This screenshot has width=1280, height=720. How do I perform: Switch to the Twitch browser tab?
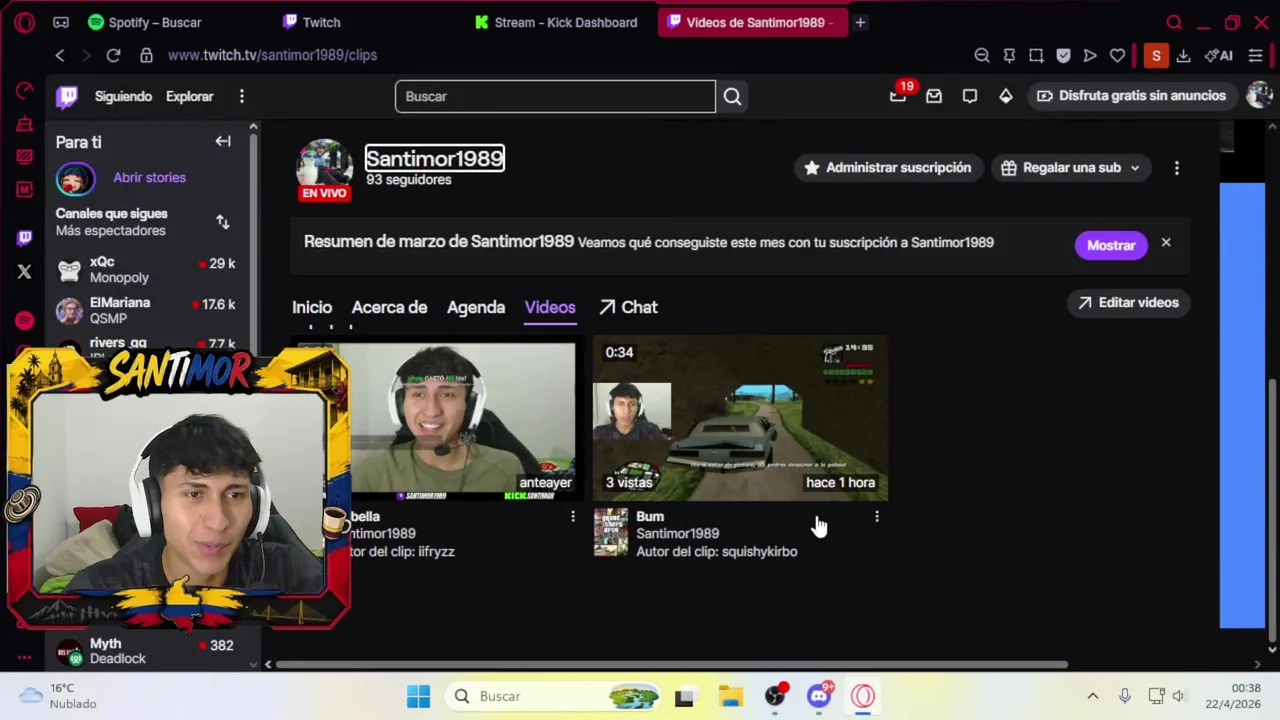pyautogui.click(x=312, y=22)
